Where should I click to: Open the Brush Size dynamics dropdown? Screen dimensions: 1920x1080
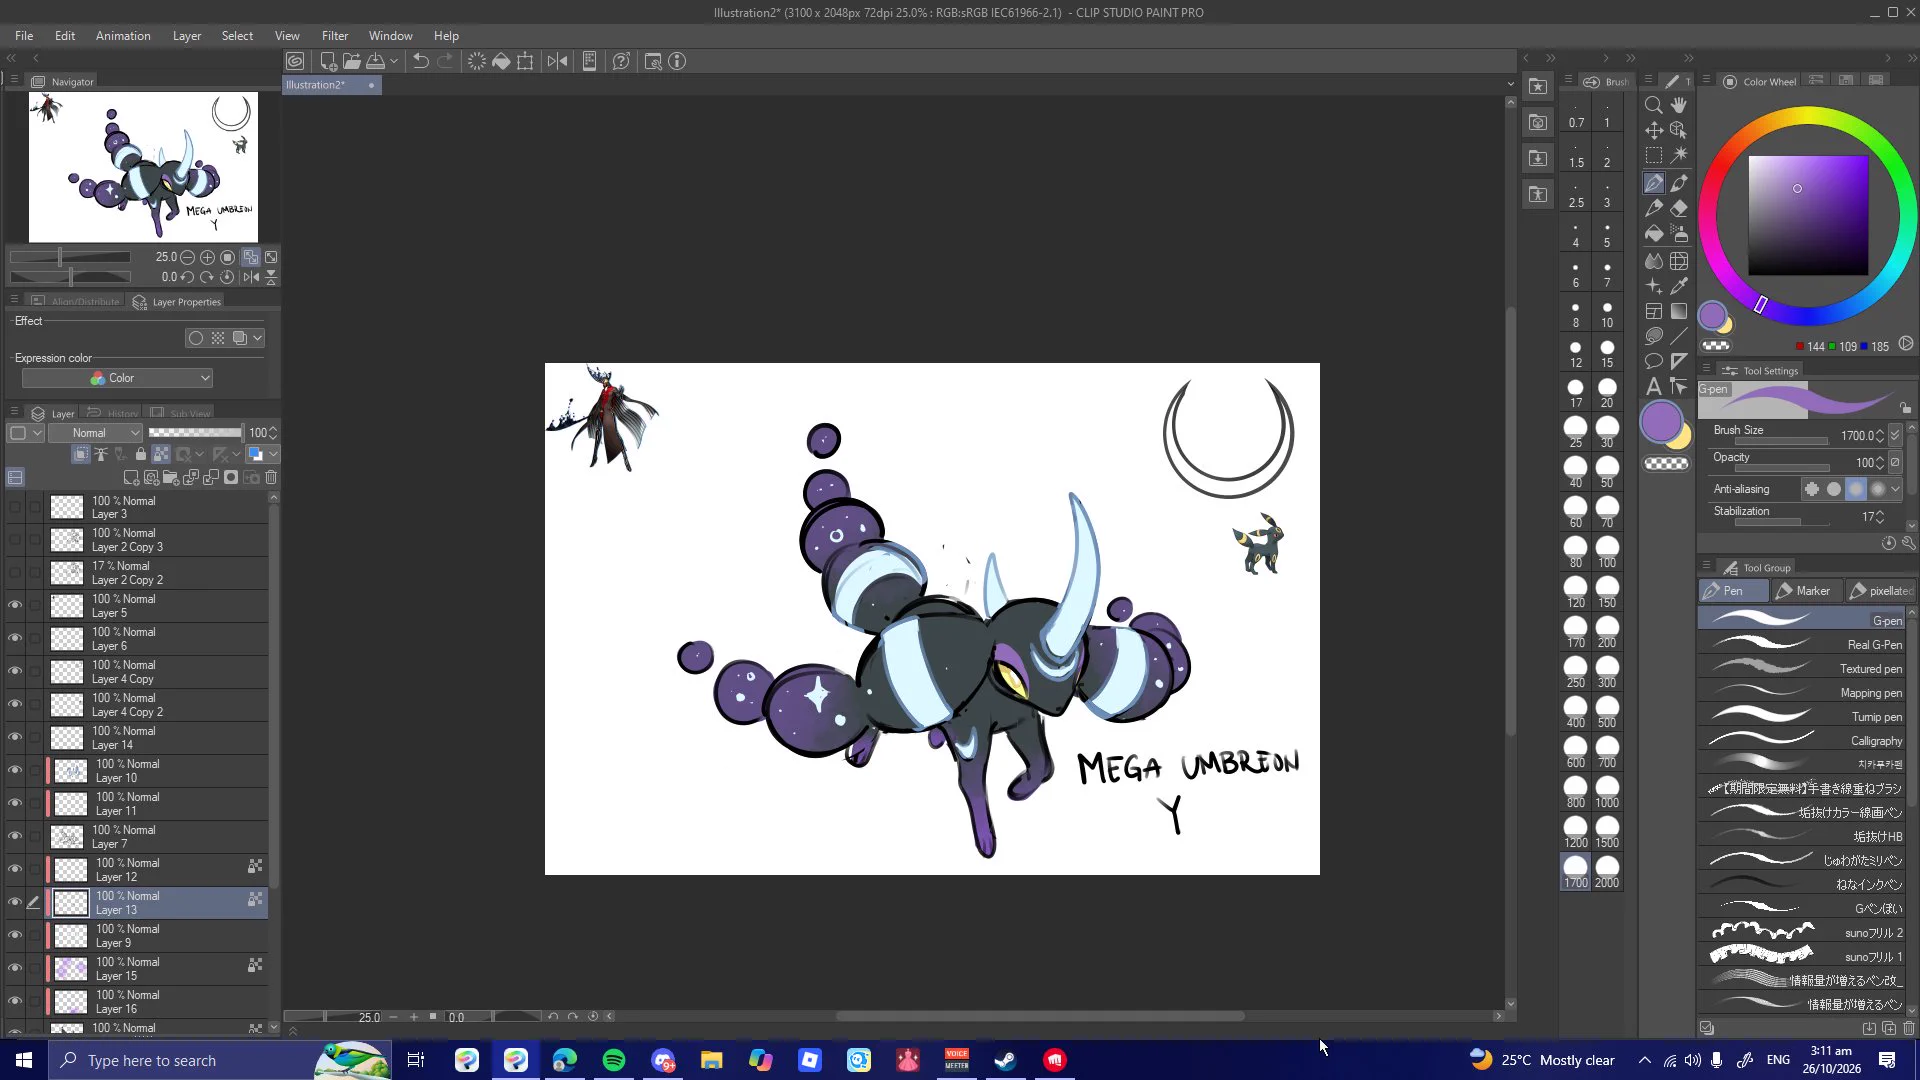1895,436
